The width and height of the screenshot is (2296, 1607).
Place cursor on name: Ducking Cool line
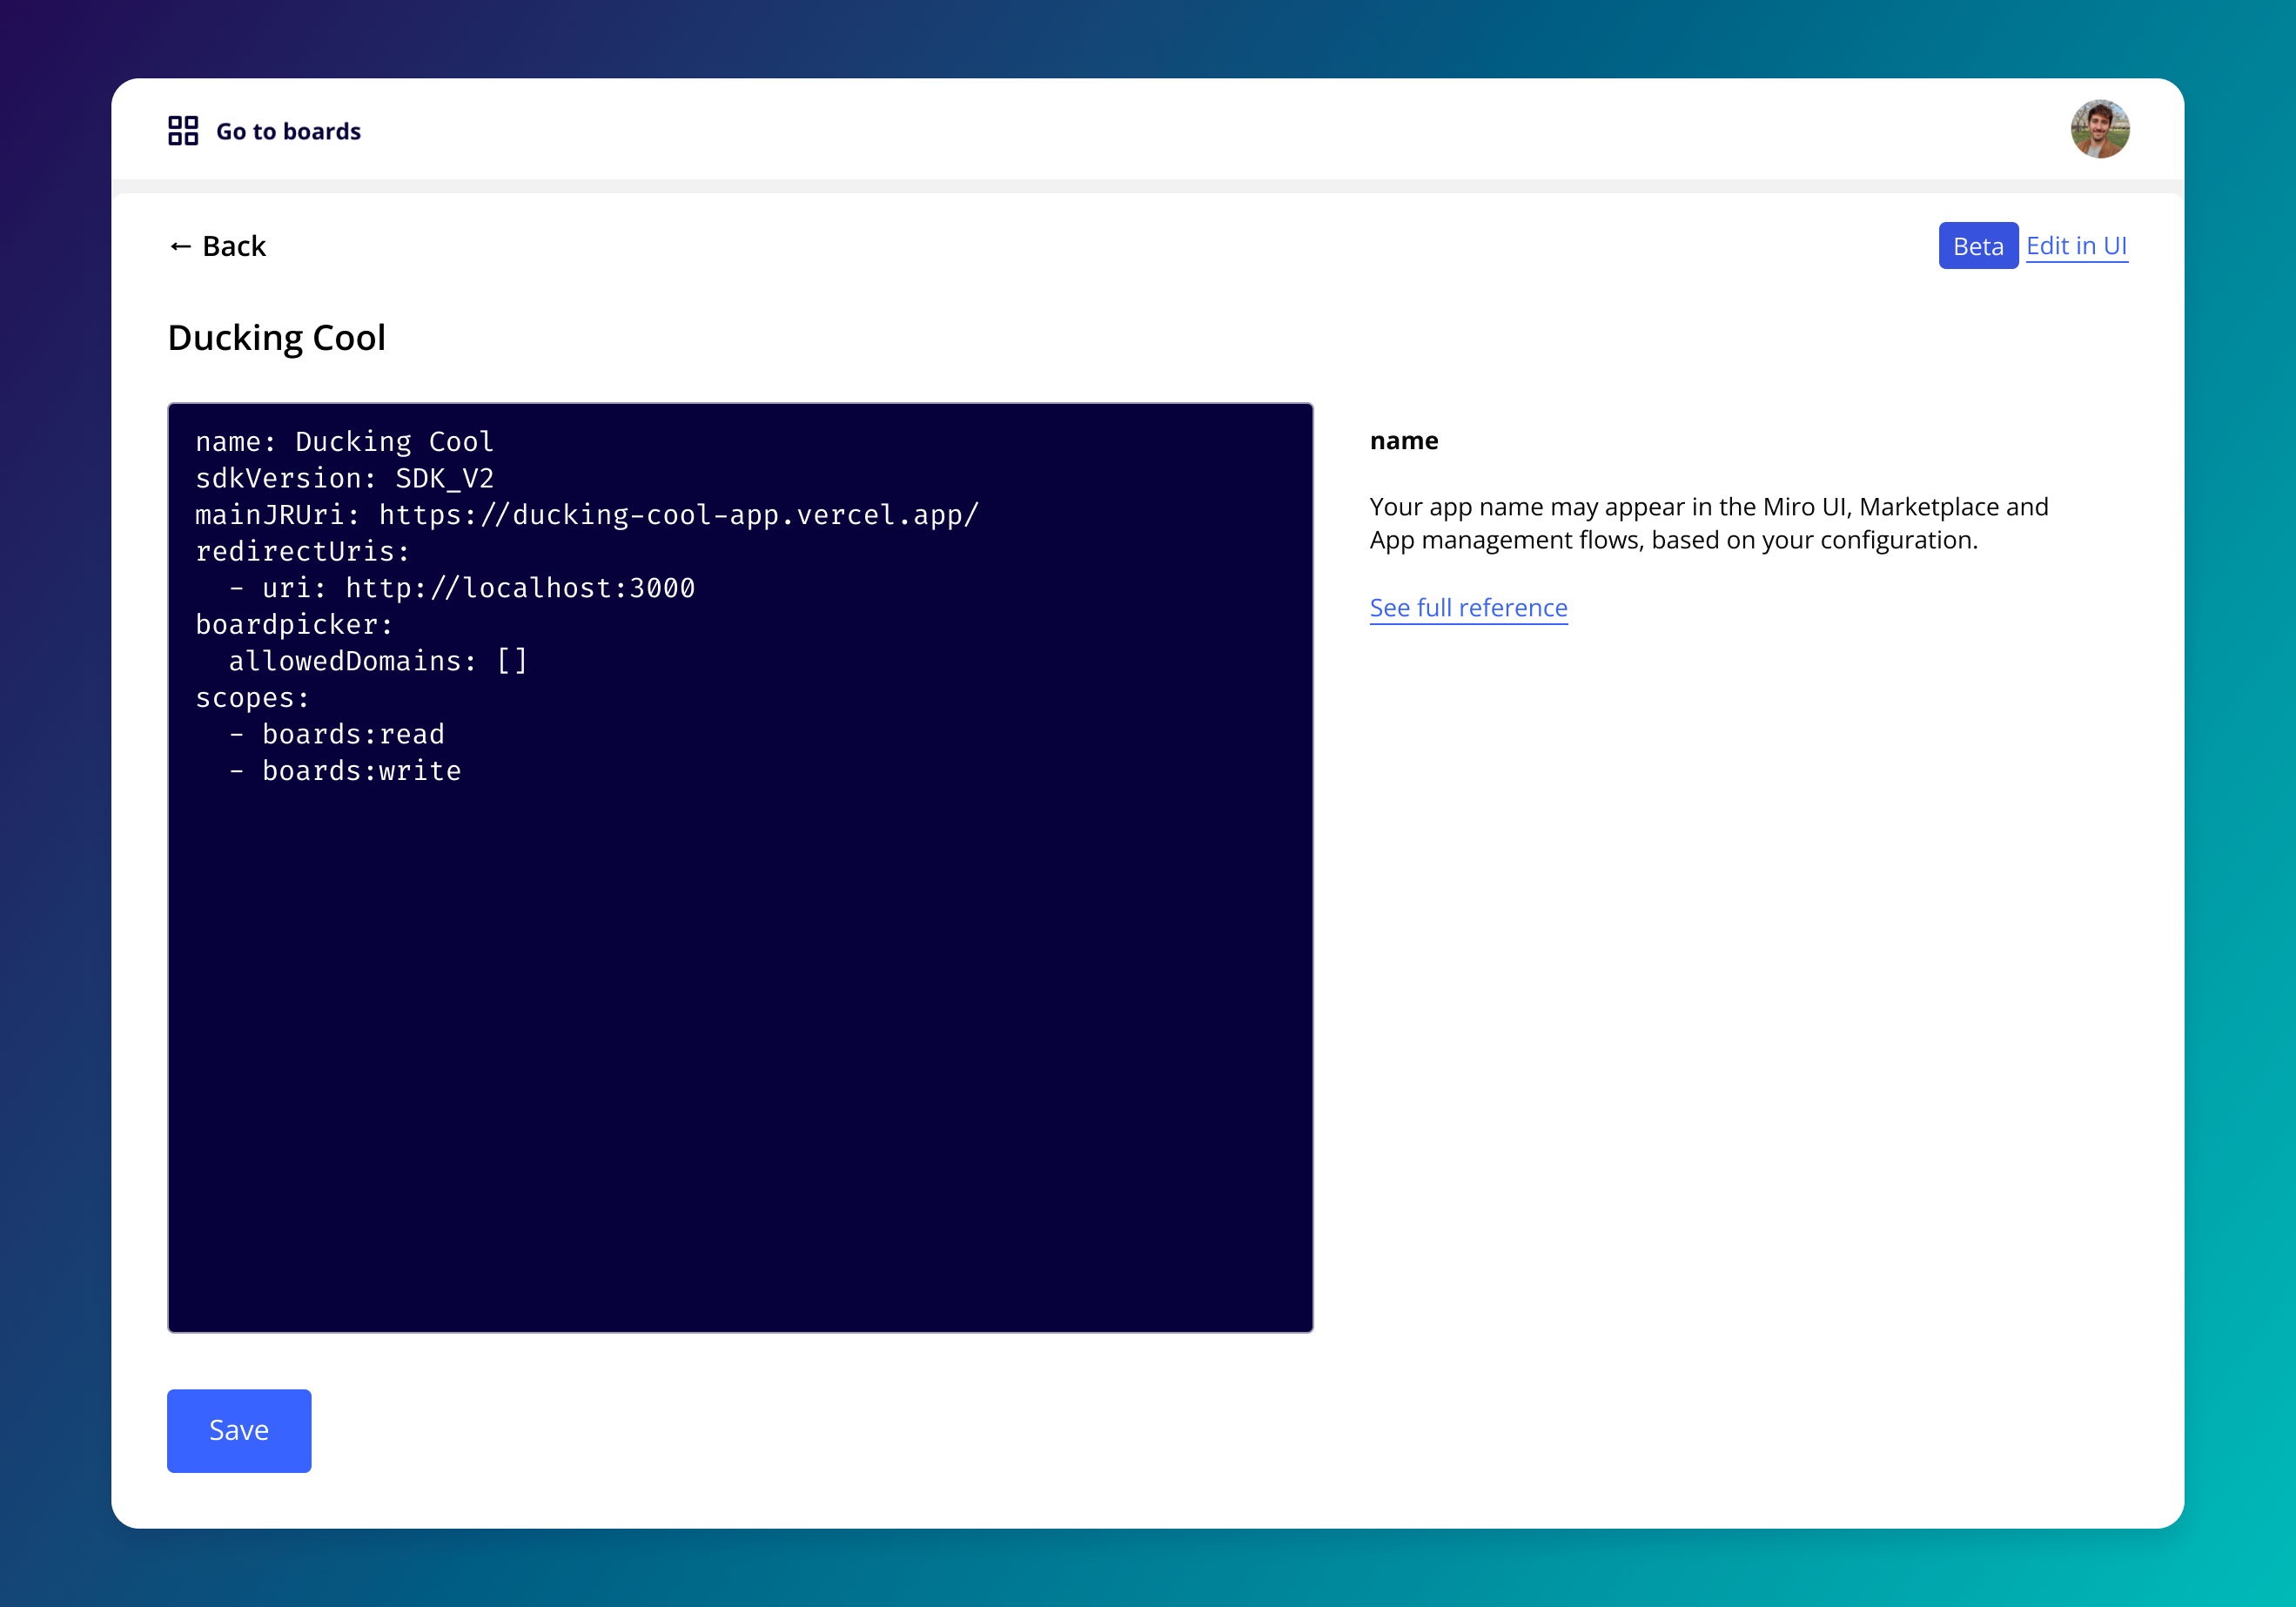(344, 442)
